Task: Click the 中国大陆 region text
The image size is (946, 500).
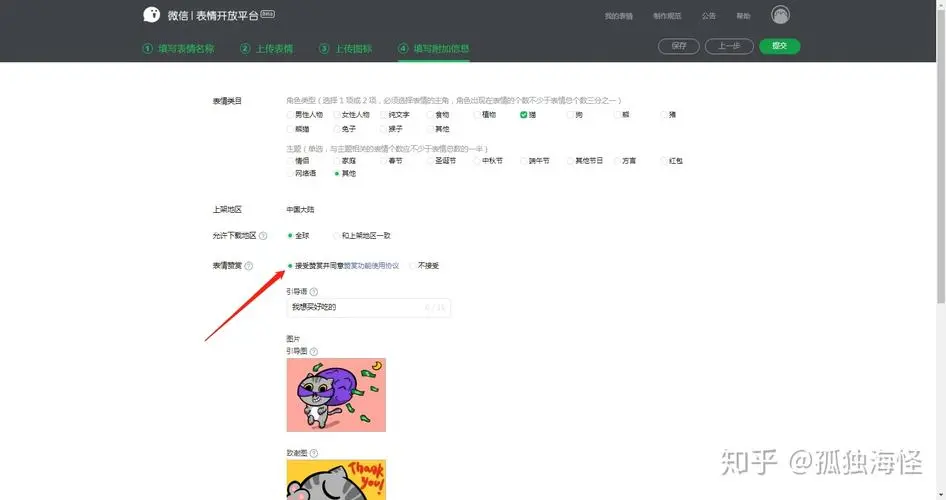Action: tap(300, 210)
